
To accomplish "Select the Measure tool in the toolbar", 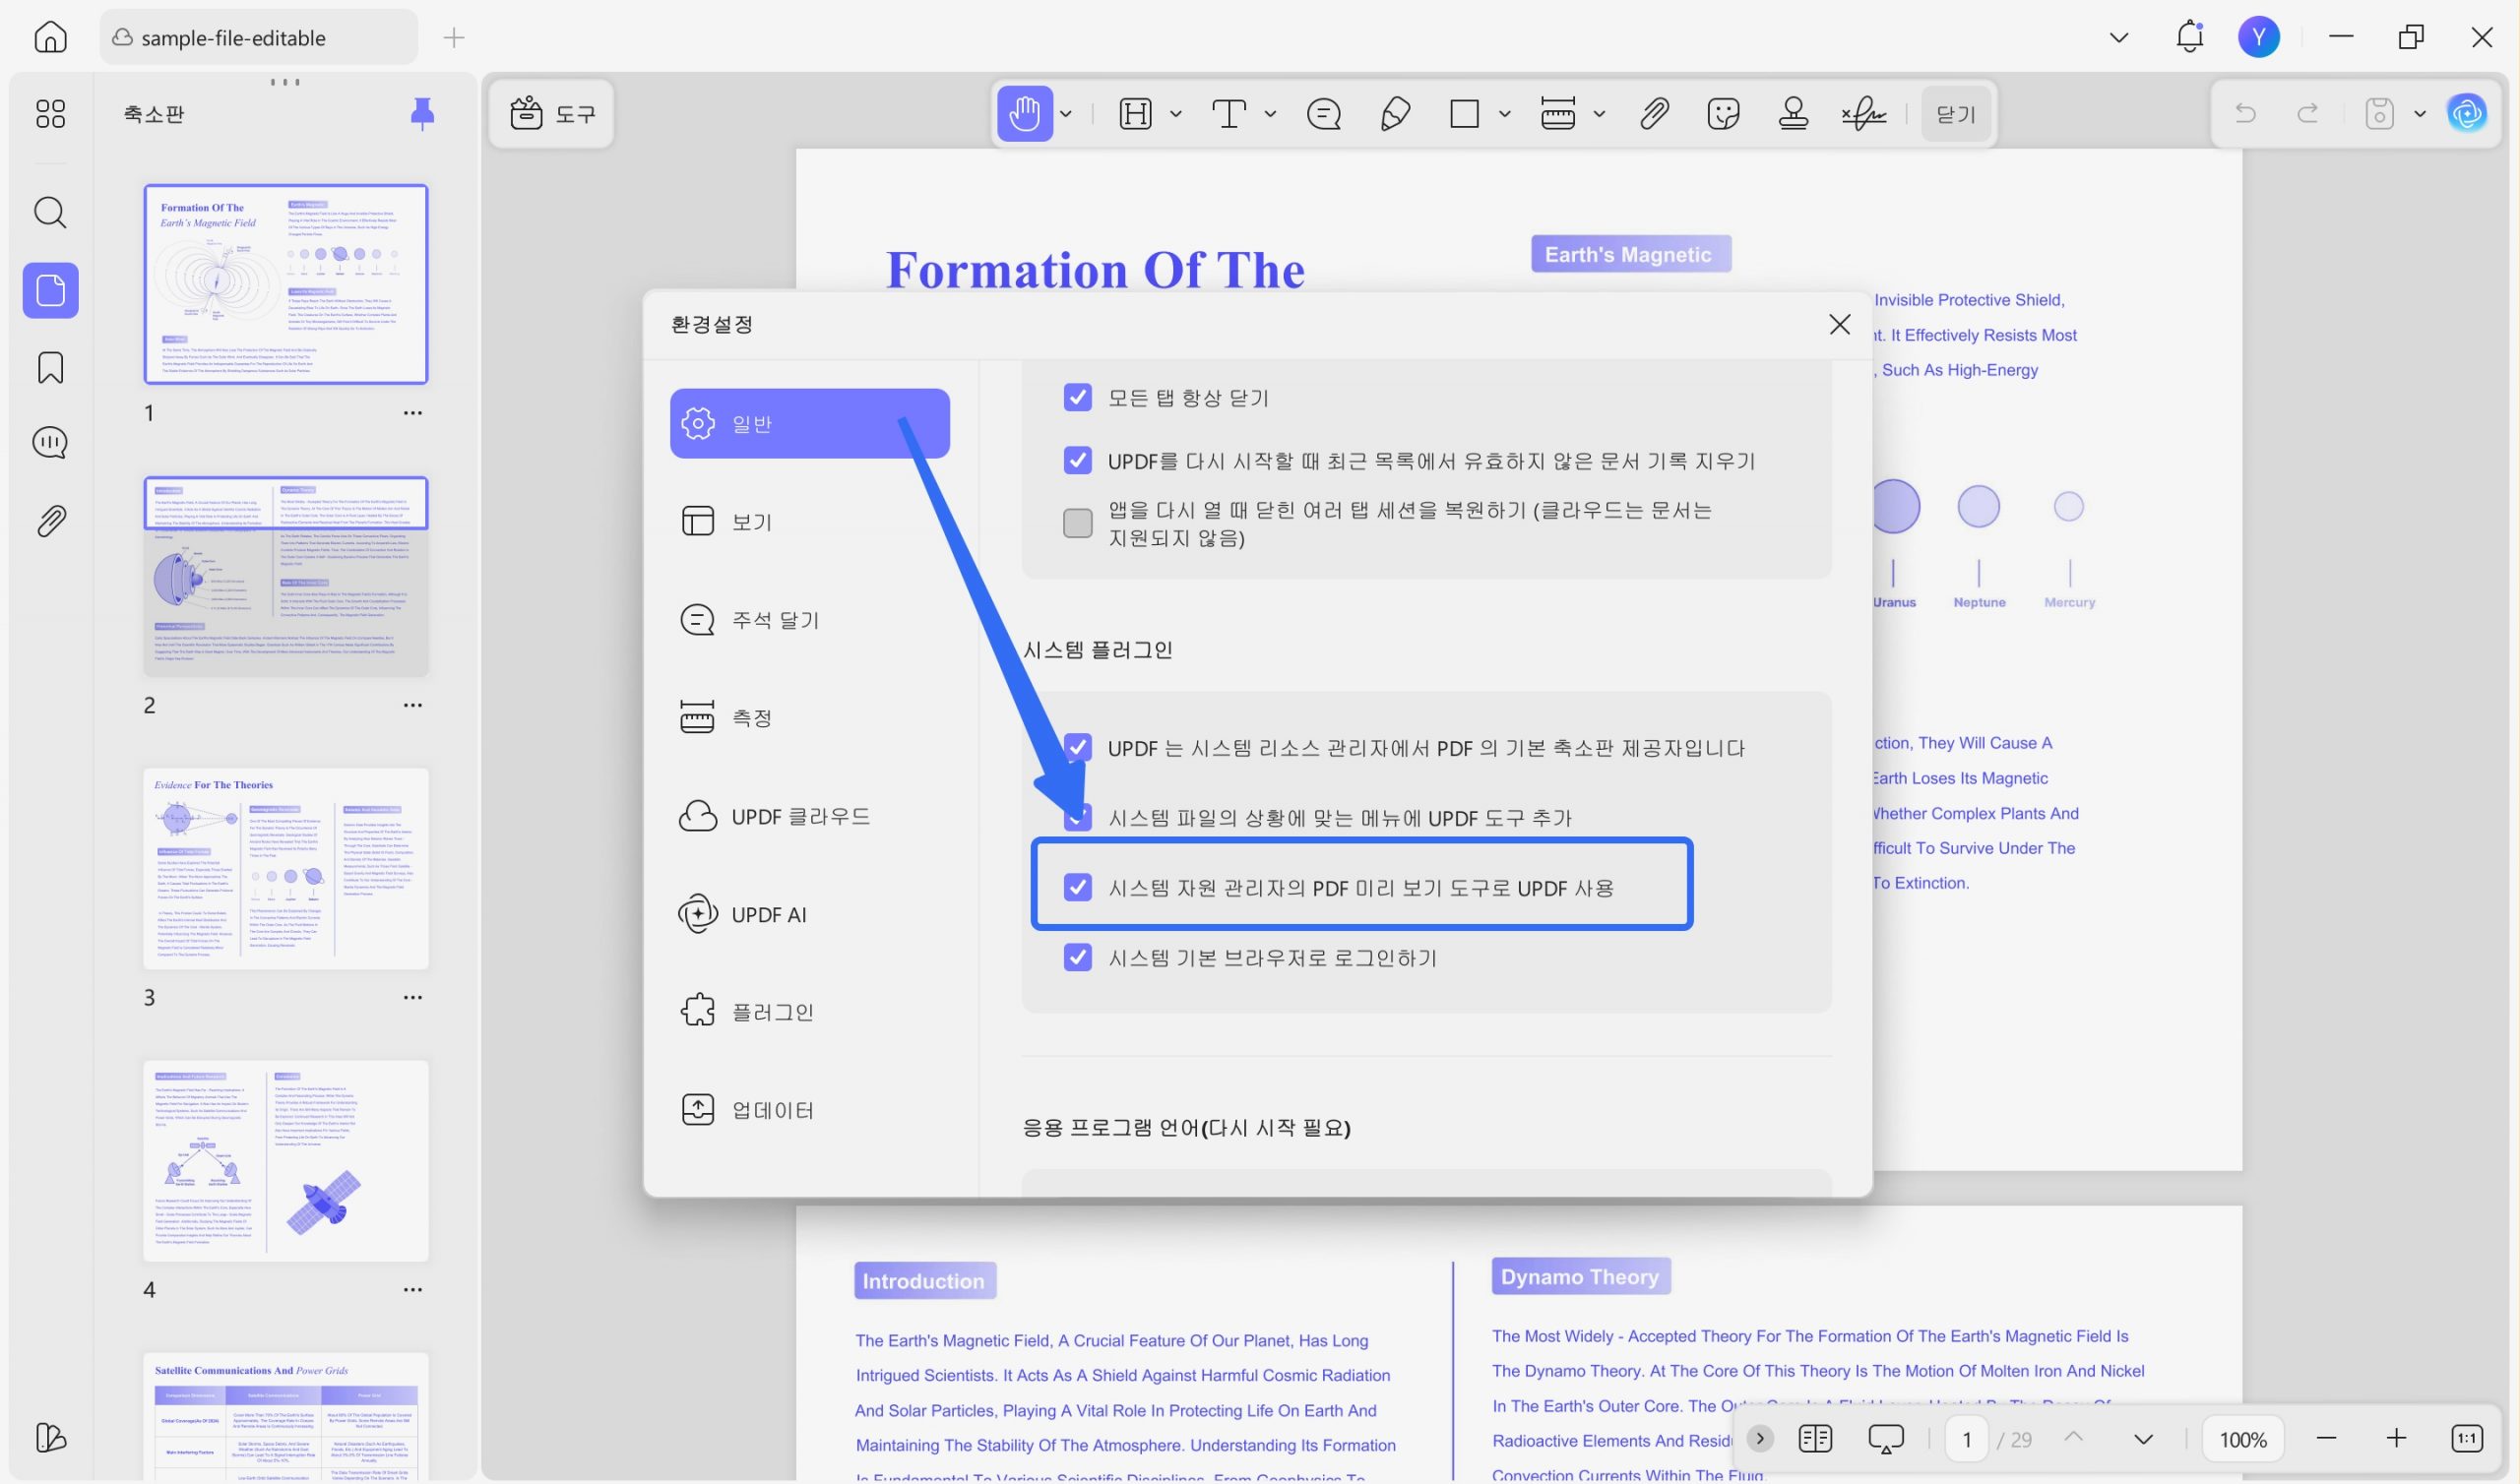I will pyautogui.click(x=1558, y=113).
